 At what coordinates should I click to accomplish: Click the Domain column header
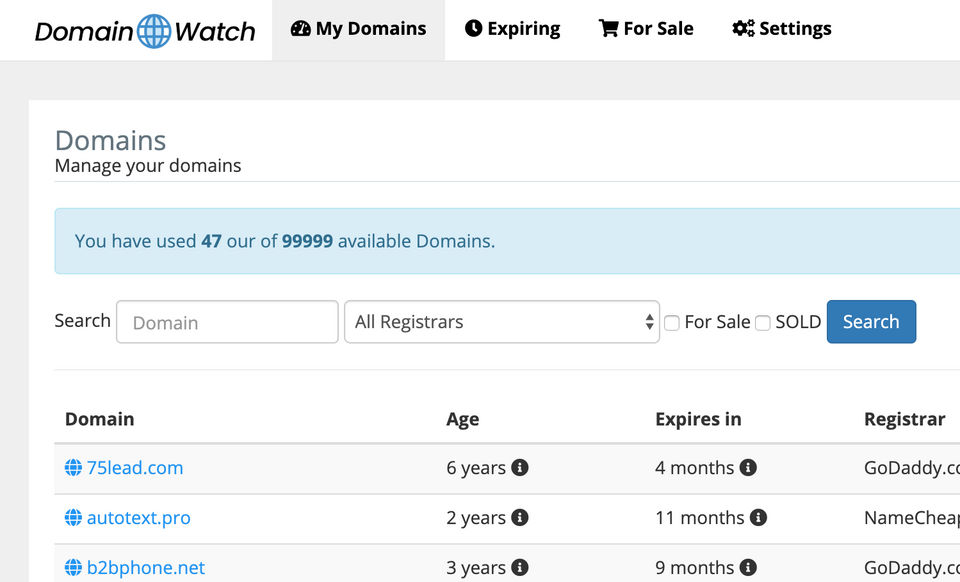coord(100,419)
